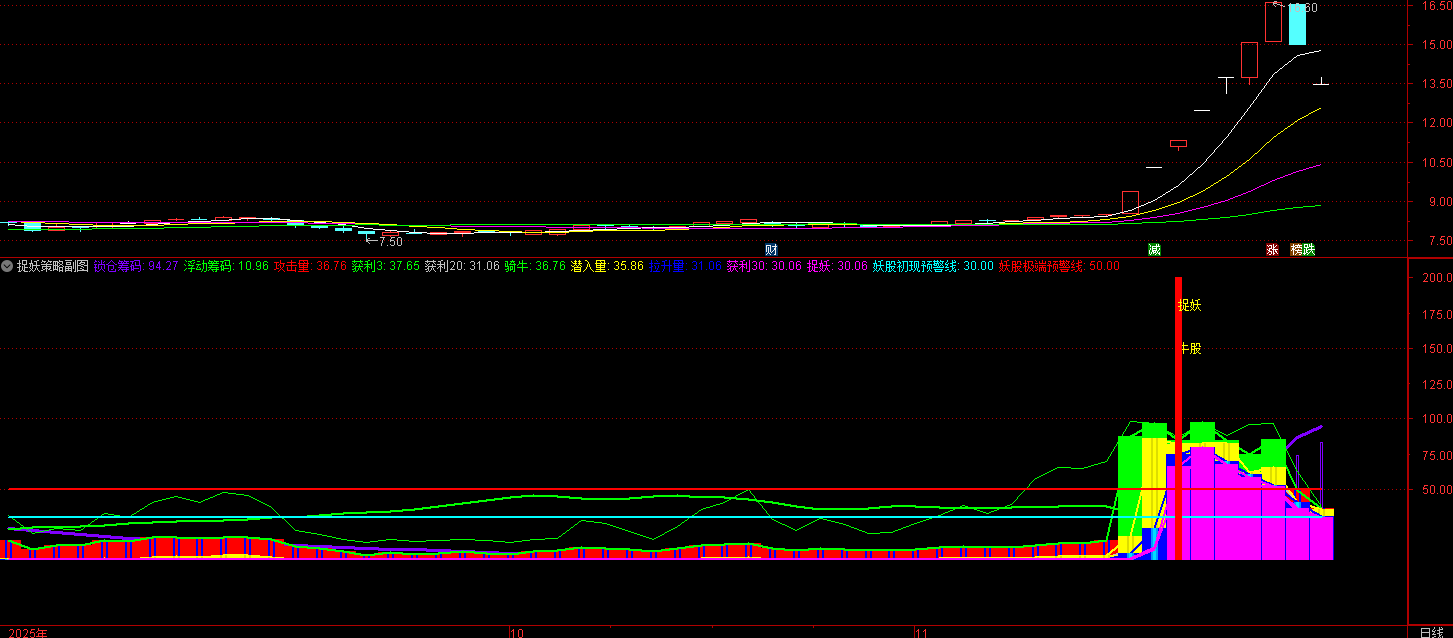Click the 获利3: 37.65 legend value
The image size is (1453, 638).
pyautogui.click(x=385, y=266)
